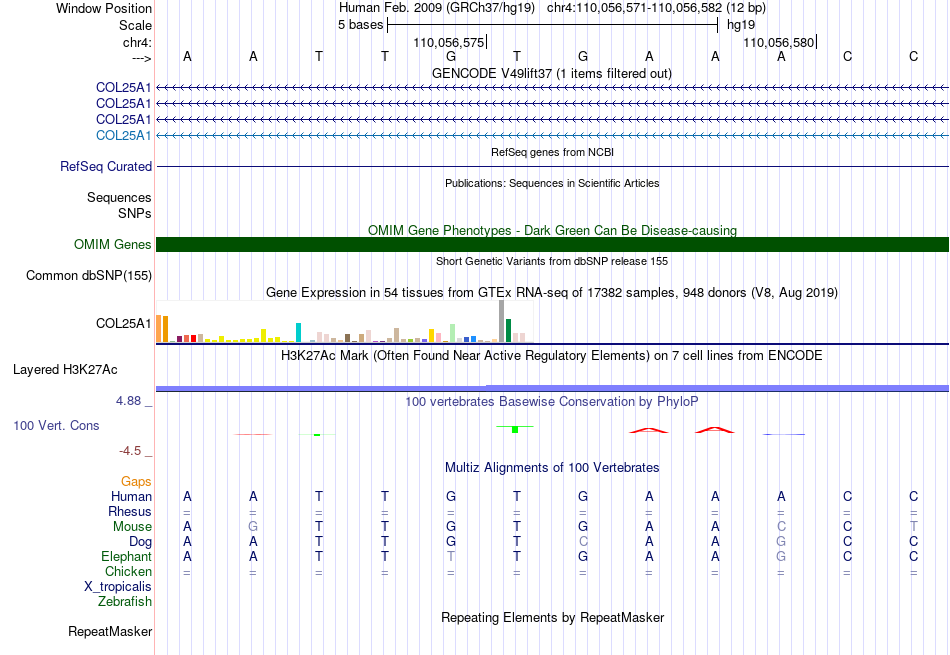
Task: Click the grayed G in Mouse row
Action: [x=253, y=527]
